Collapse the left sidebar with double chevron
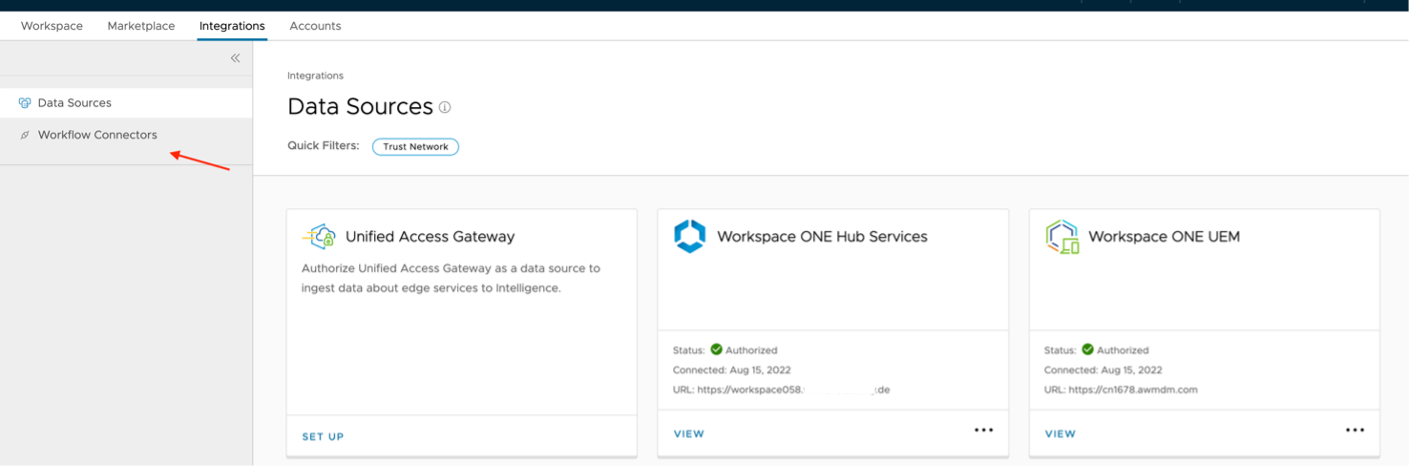 point(235,58)
